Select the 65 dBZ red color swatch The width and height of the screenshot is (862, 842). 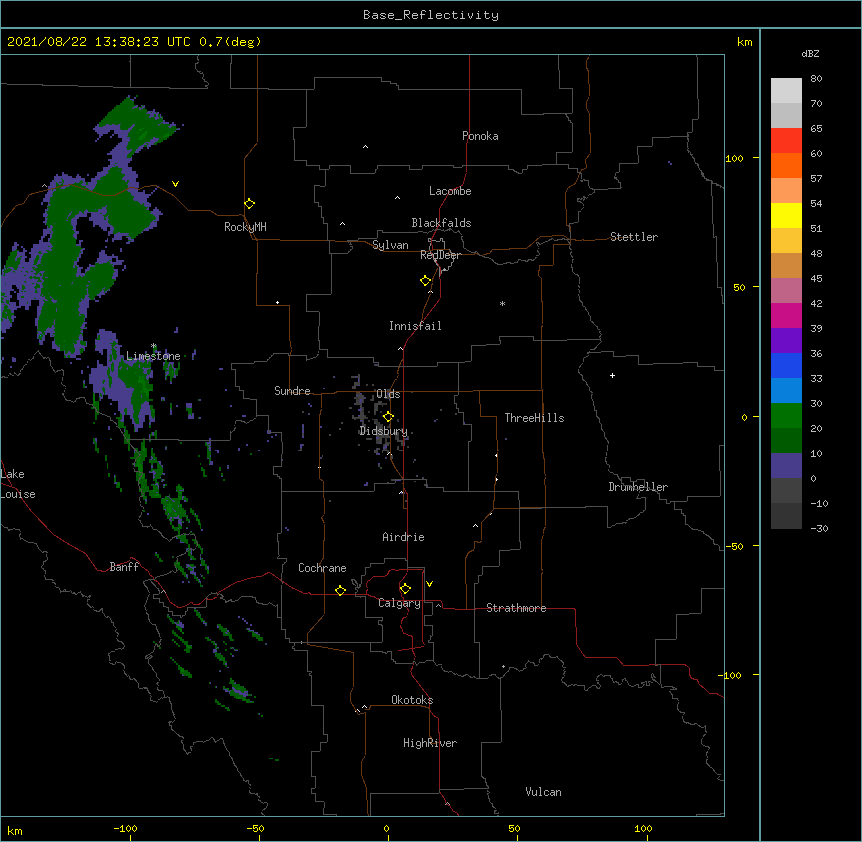(786, 140)
